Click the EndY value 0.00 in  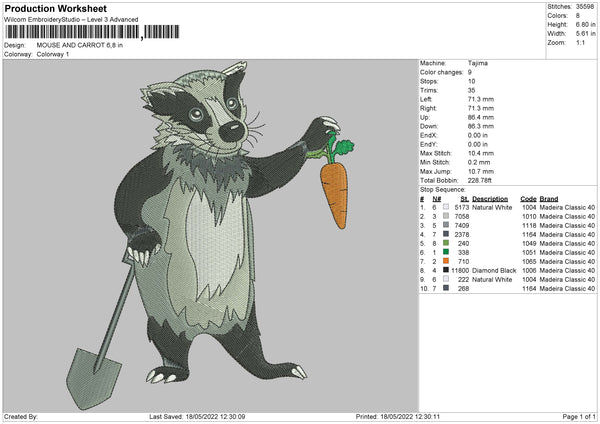click(x=478, y=144)
